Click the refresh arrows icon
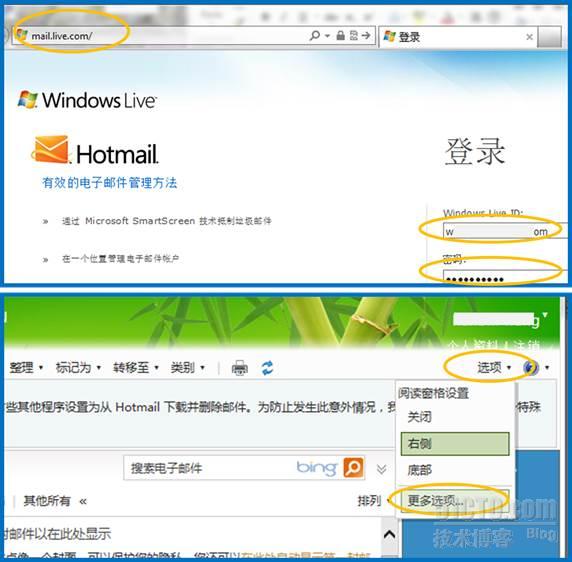Viewport: 572px width, 562px height. click(267, 368)
